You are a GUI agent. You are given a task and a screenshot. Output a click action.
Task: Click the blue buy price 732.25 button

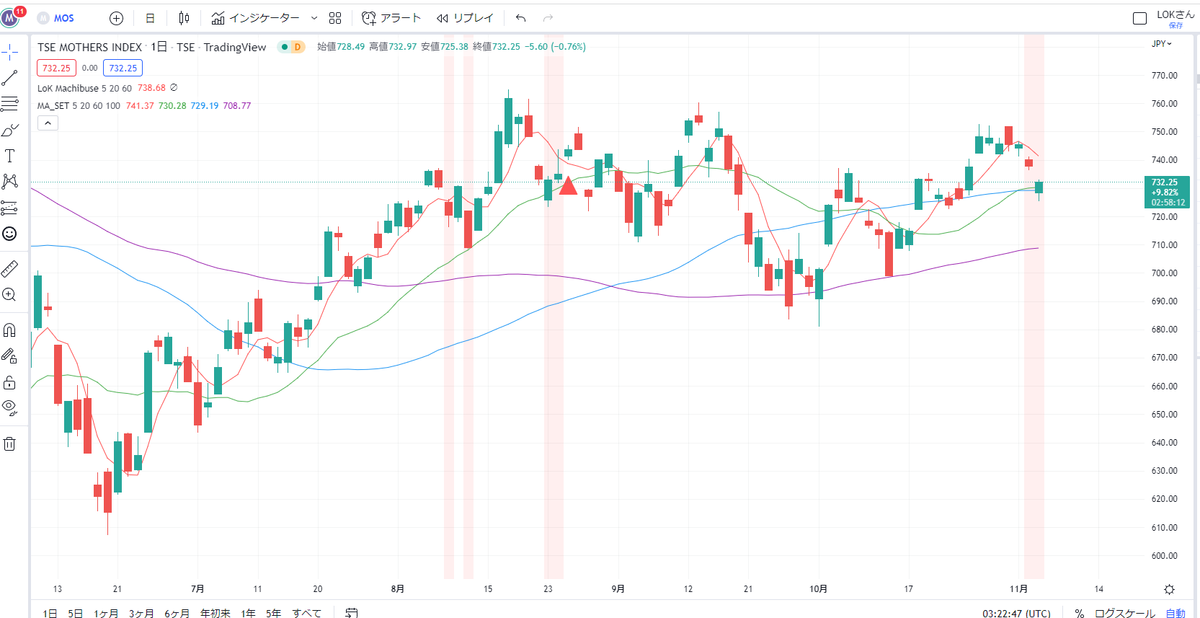click(125, 67)
